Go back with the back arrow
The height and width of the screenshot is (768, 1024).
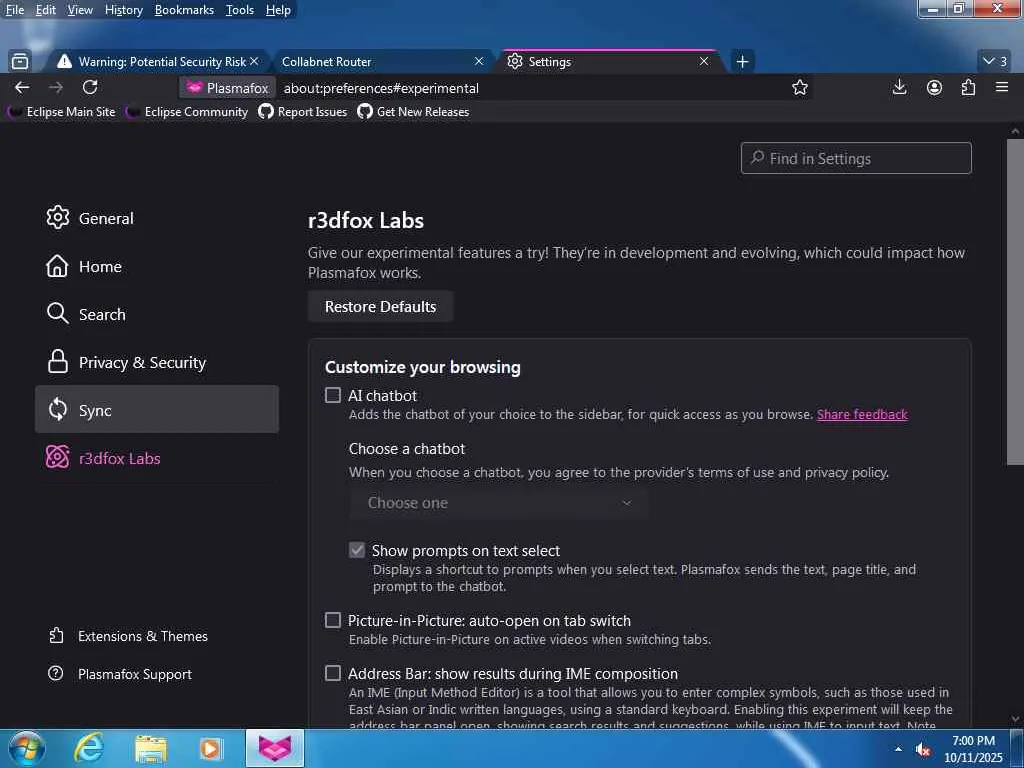22,87
